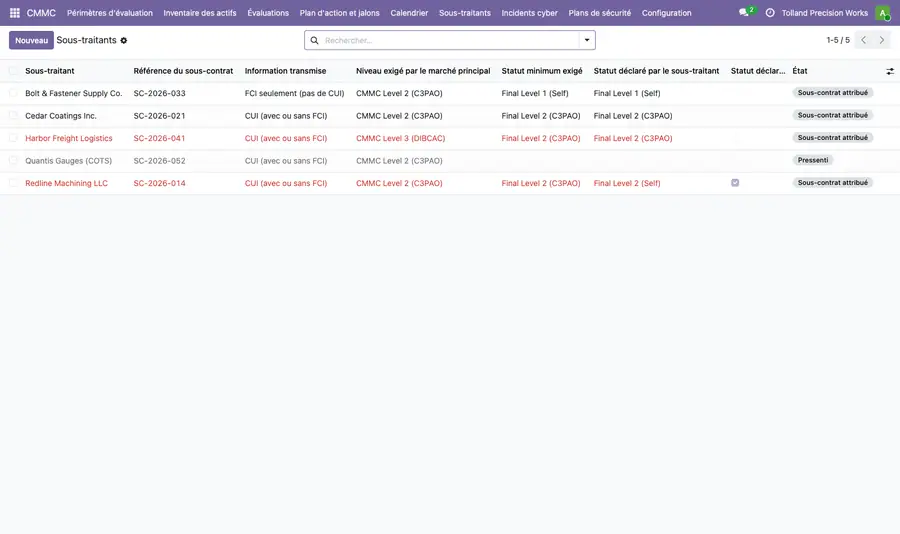Viewport: 900px width, 534px height.
Task: Select the Harbor Freight Logistics row checkbox
Action: (13, 138)
